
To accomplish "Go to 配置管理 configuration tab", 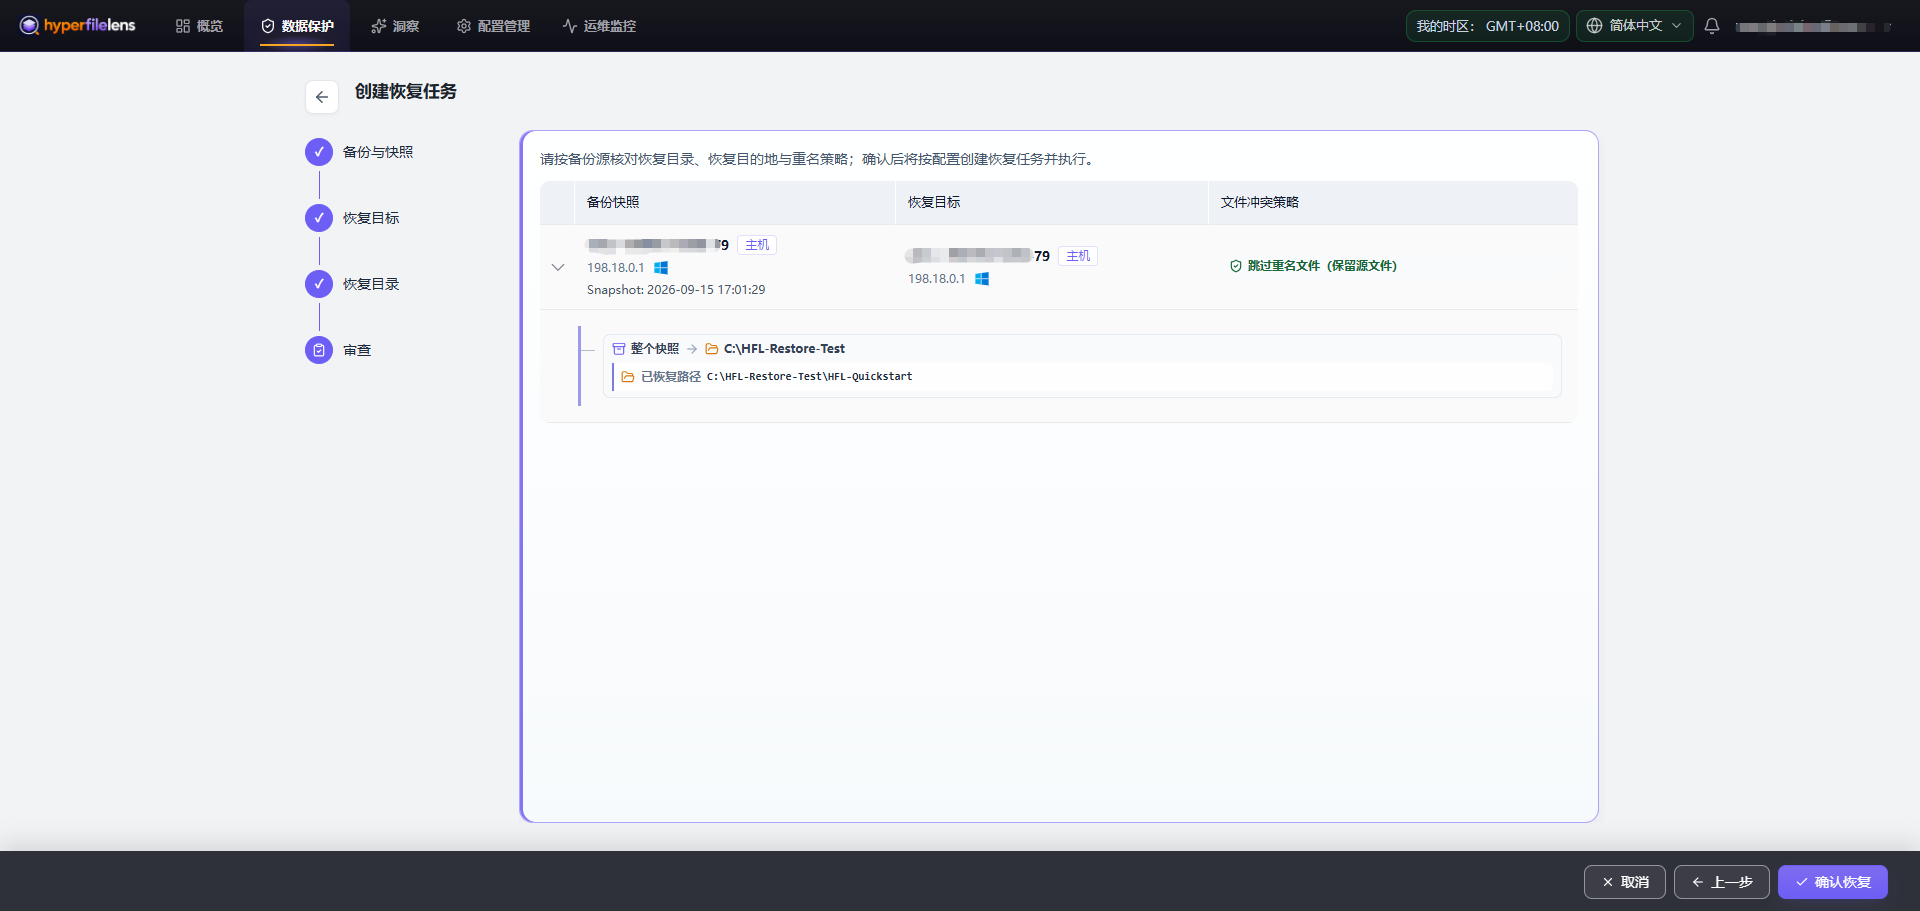I will [x=493, y=26].
